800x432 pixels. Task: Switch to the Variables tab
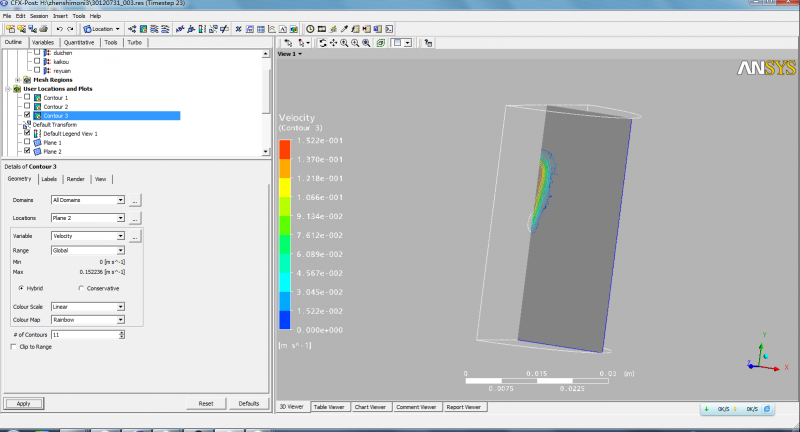(x=43, y=43)
